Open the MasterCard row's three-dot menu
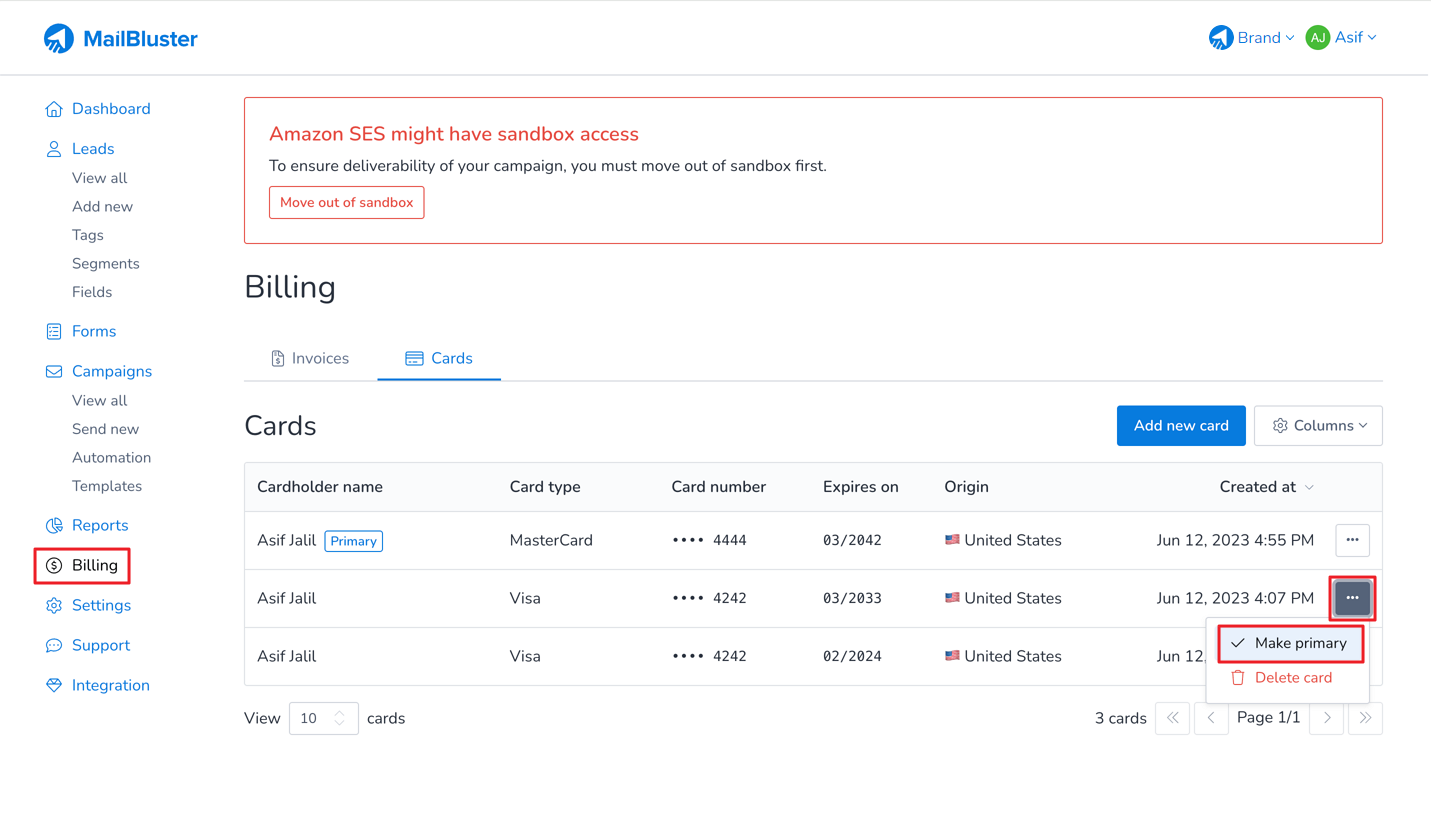The image size is (1431, 813). 1352,540
